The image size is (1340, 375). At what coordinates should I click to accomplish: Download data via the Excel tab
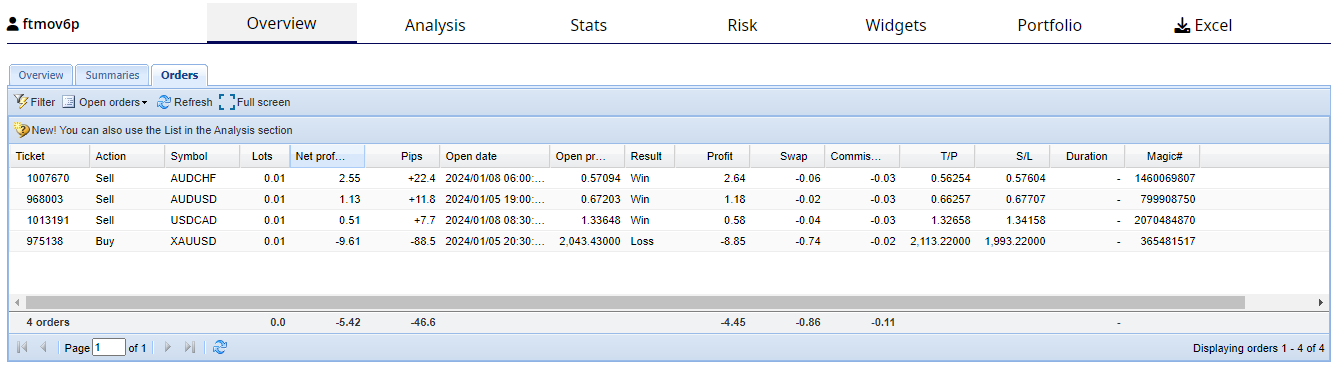(x=1203, y=26)
